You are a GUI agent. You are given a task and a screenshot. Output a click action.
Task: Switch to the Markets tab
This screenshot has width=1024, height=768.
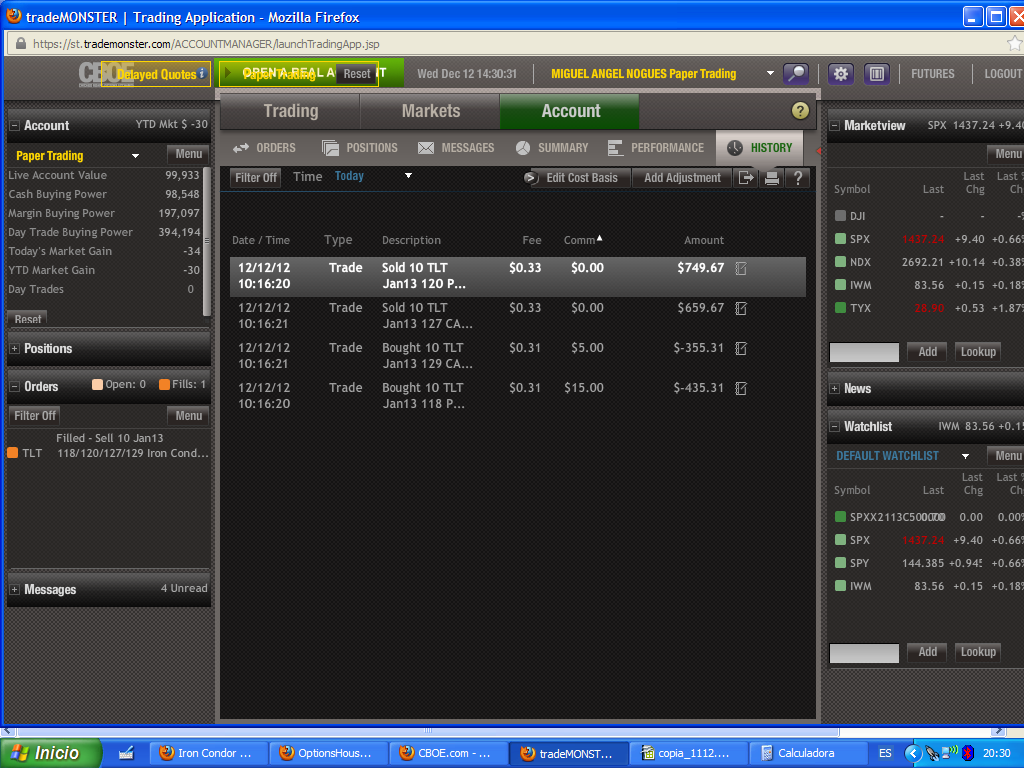(430, 111)
